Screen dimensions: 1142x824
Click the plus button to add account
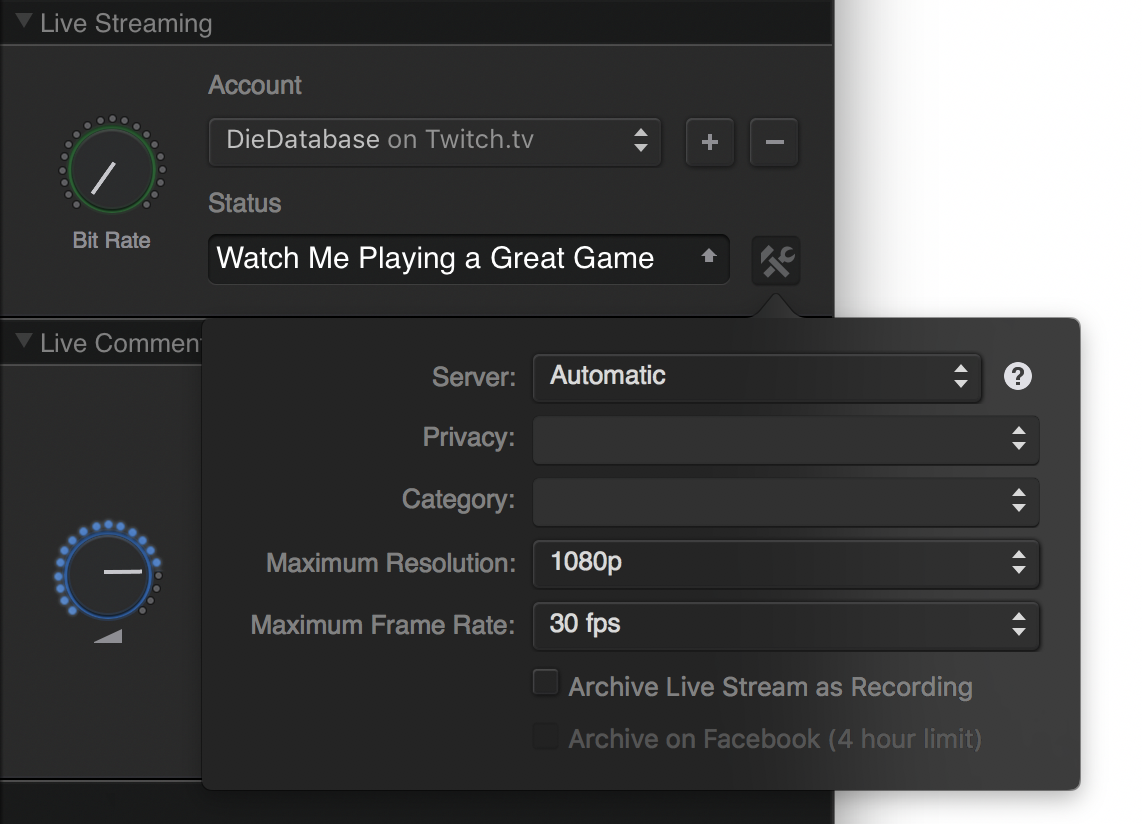click(x=710, y=142)
